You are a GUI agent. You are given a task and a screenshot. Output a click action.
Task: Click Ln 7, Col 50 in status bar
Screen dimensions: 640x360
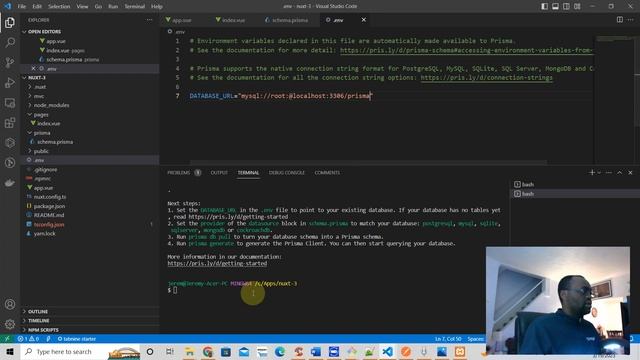tap(448, 339)
